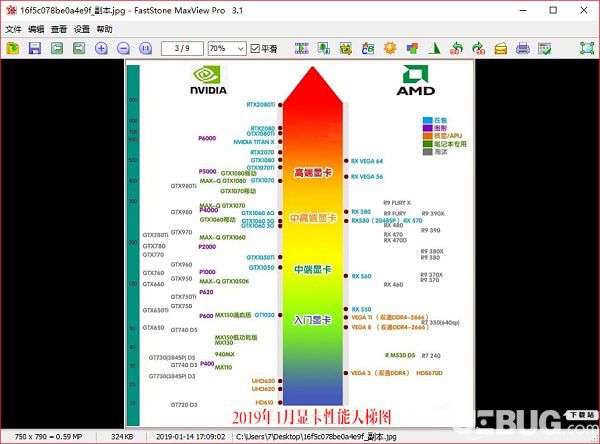Minimize the FastStone MaxView window
Image resolution: width=600 pixels, height=444 pixels.
[x=523, y=10]
